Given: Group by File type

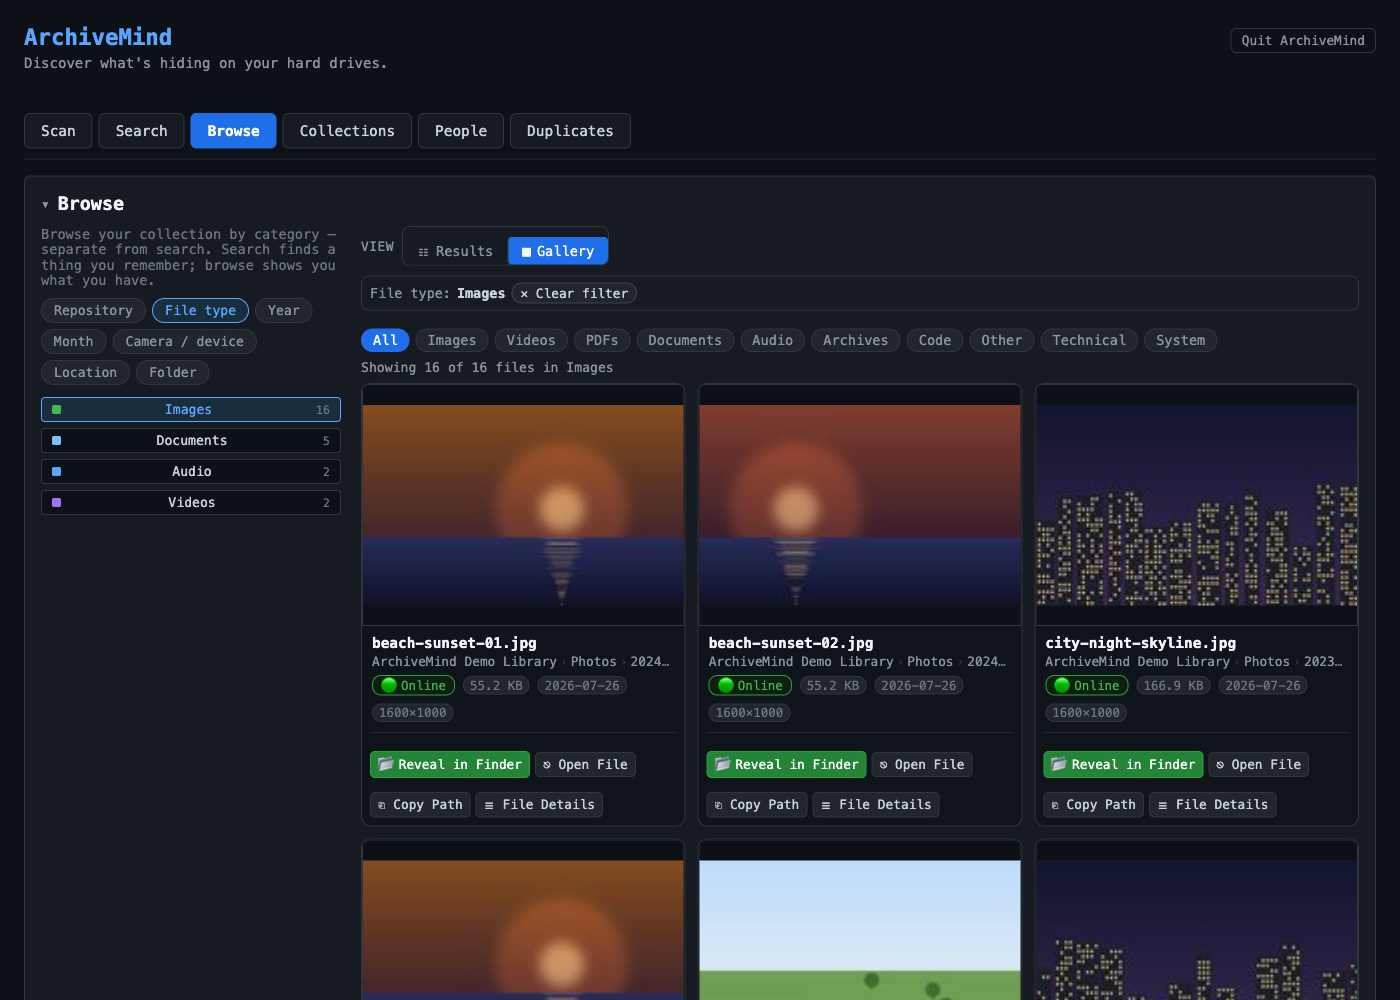Looking at the screenshot, I should (200, 311).
